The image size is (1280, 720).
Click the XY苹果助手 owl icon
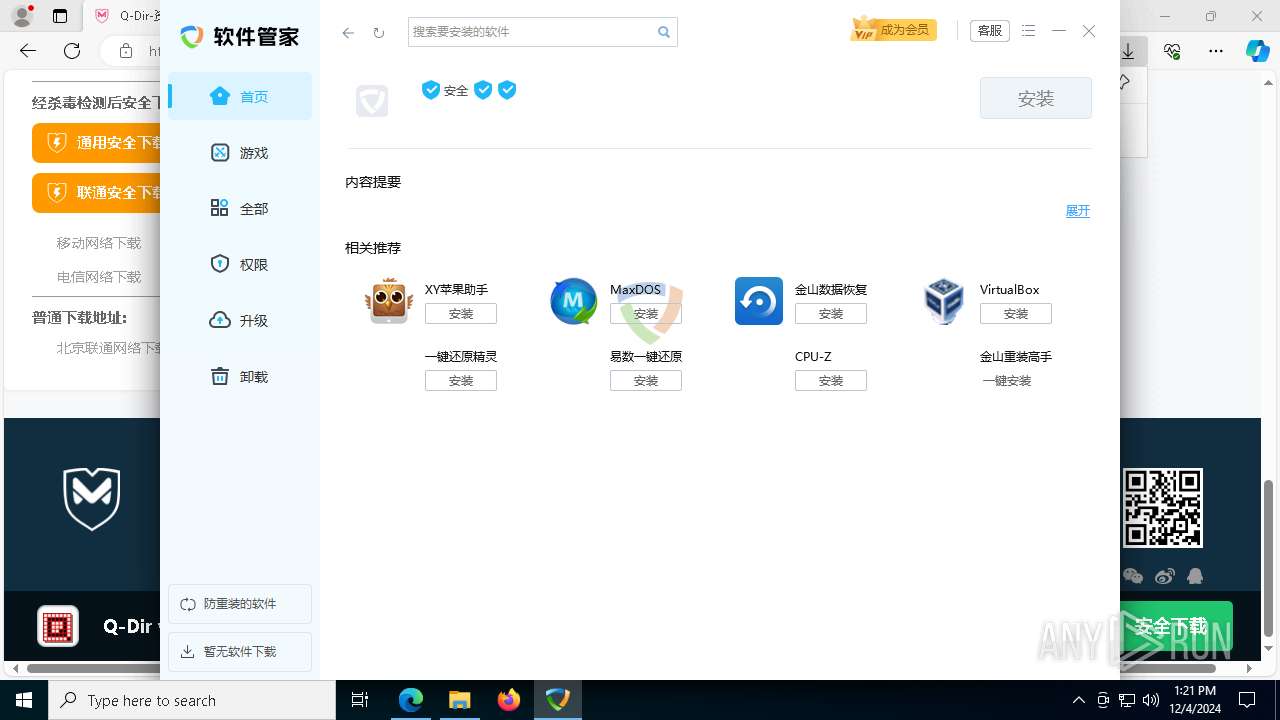[389, 301]
